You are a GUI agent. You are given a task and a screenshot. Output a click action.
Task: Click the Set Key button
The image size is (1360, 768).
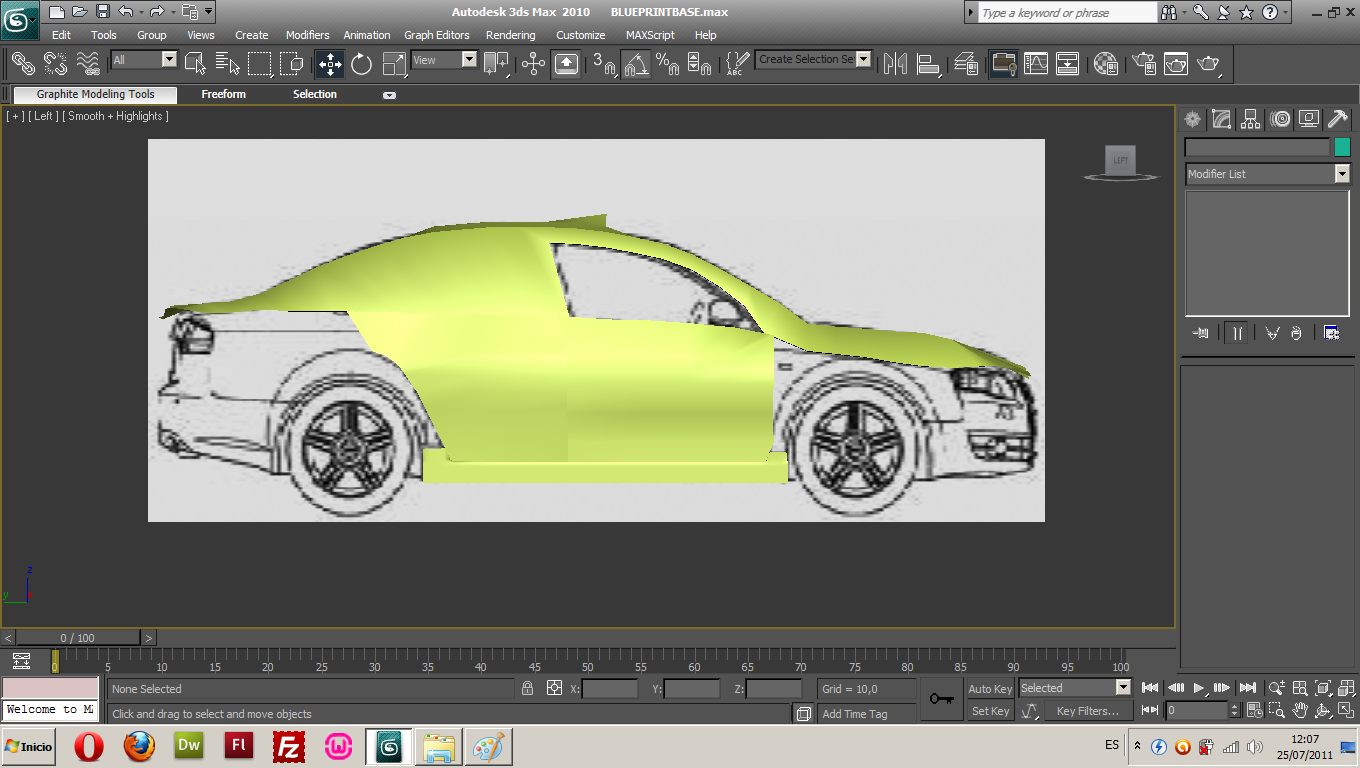coord(990,711)
